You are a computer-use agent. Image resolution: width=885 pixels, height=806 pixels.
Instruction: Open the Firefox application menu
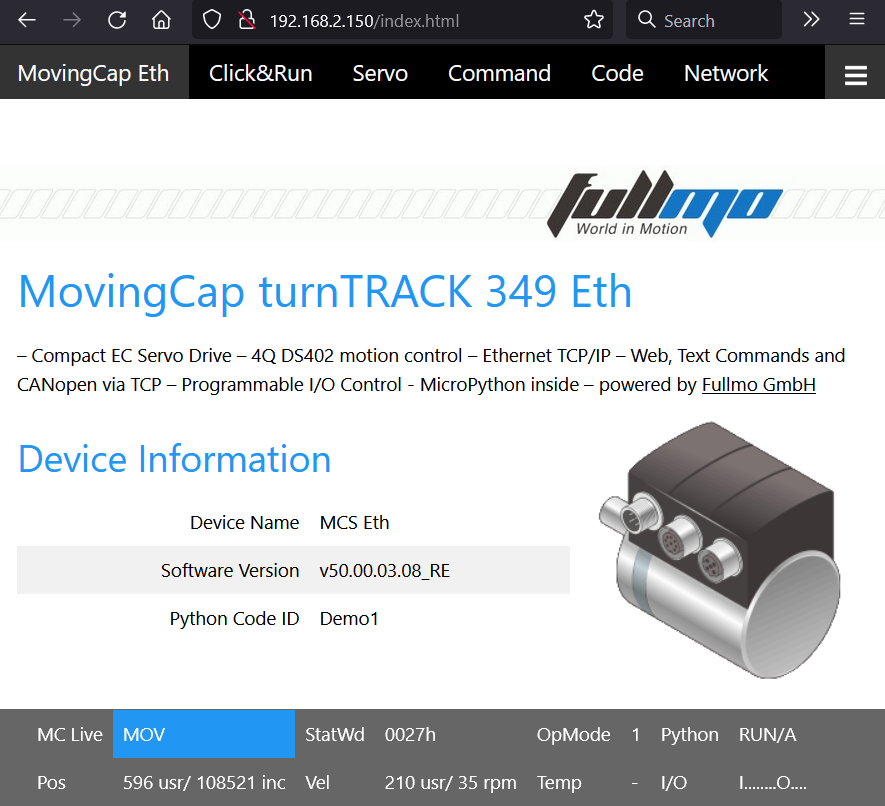[x=857, y=20]
